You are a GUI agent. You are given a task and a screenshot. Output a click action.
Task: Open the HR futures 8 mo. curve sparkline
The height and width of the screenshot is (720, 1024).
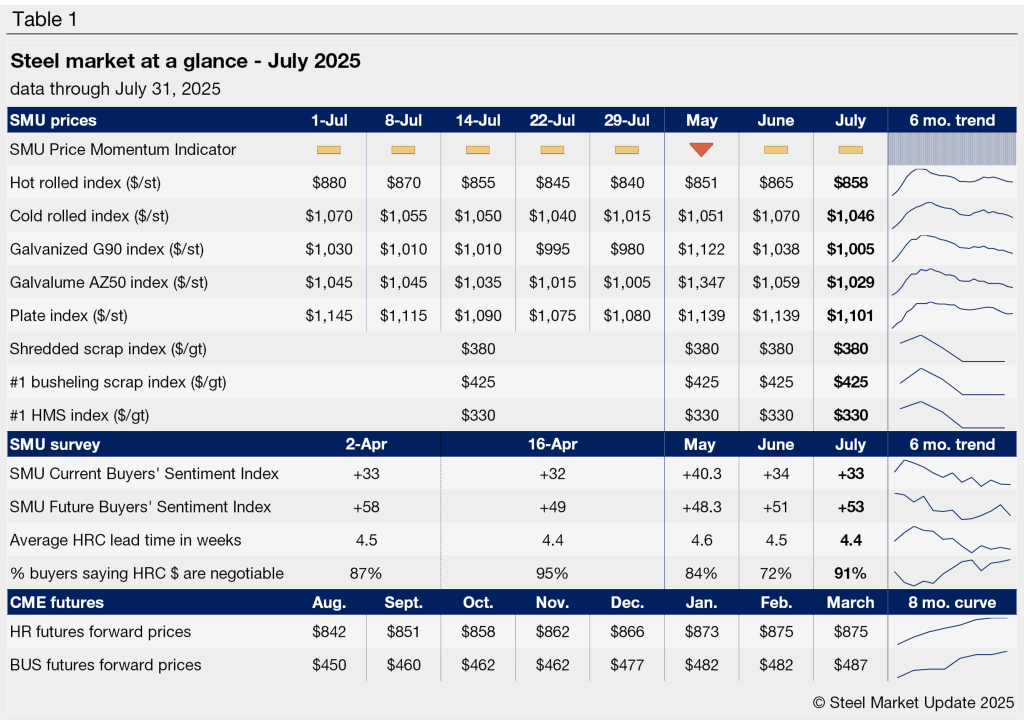pyautogui.click(x=952, y=632)
